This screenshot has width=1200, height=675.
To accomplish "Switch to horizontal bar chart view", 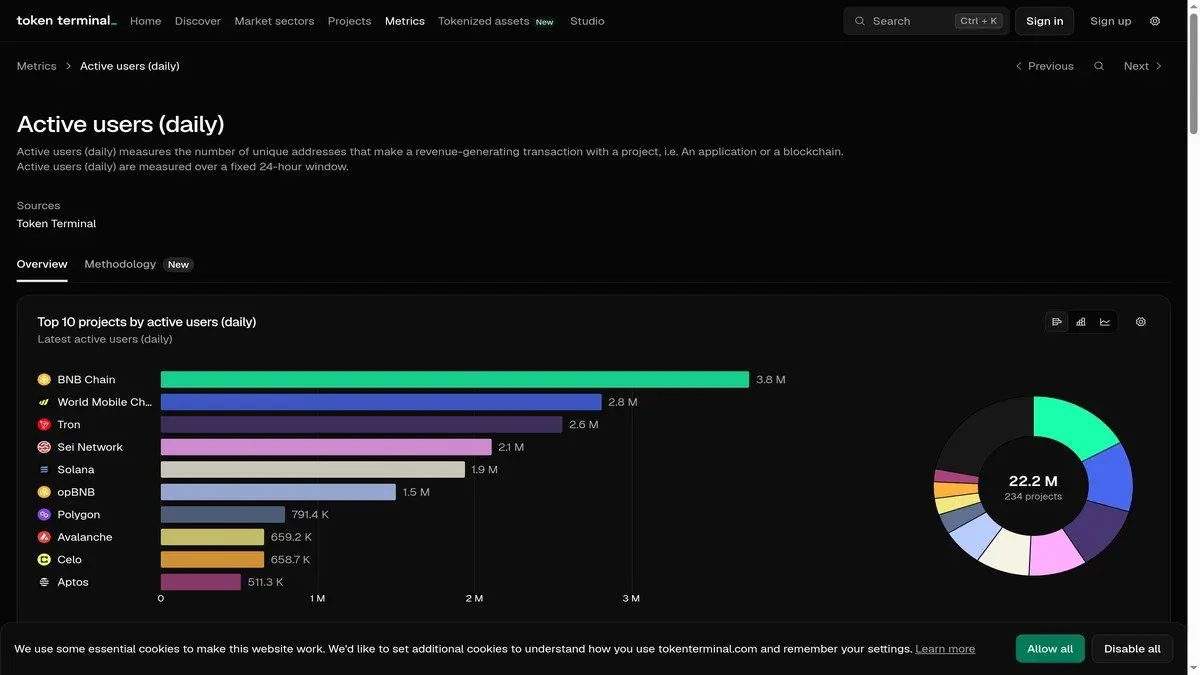I will click(1057, 322).
